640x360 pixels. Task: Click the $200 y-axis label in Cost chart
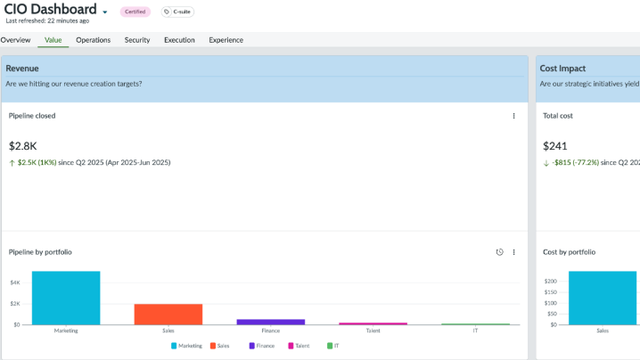550,281
